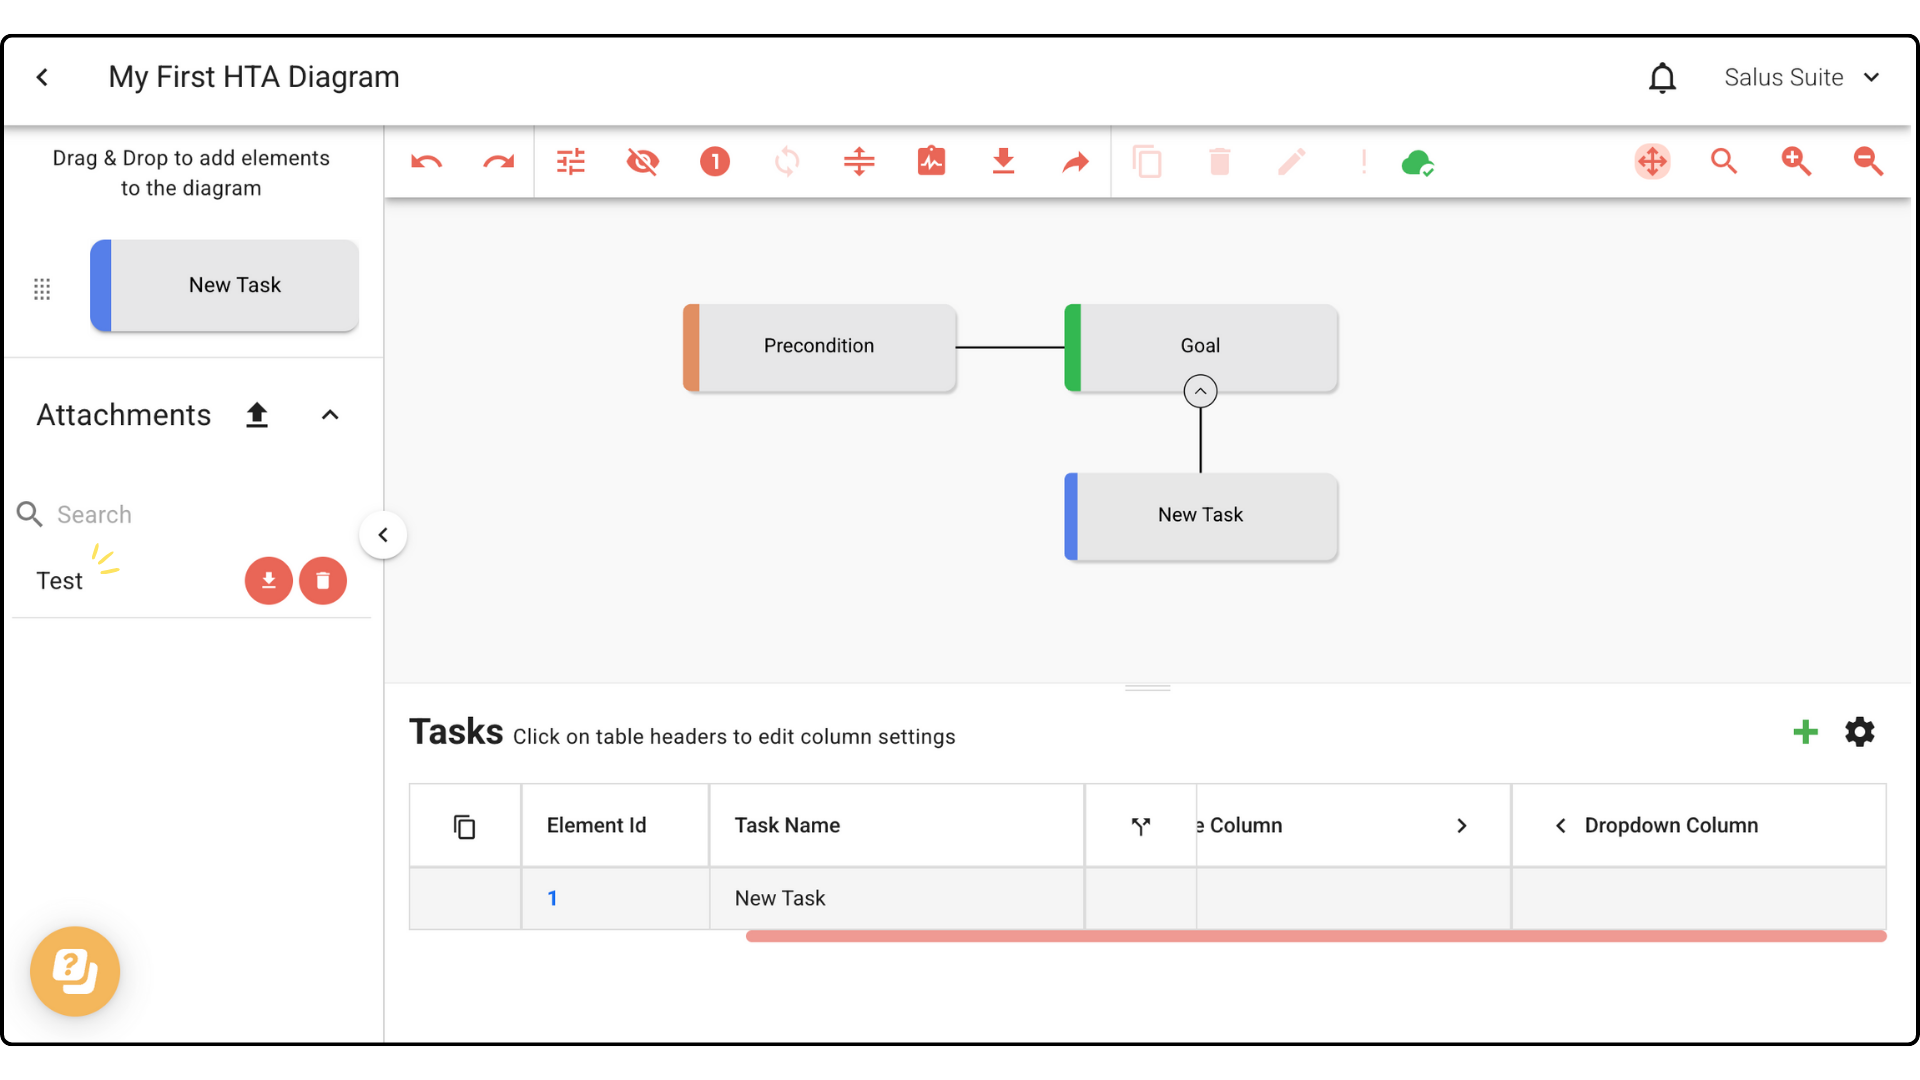
Task: Click the undo arrow in the toolbar
Action: coord(427,162)
